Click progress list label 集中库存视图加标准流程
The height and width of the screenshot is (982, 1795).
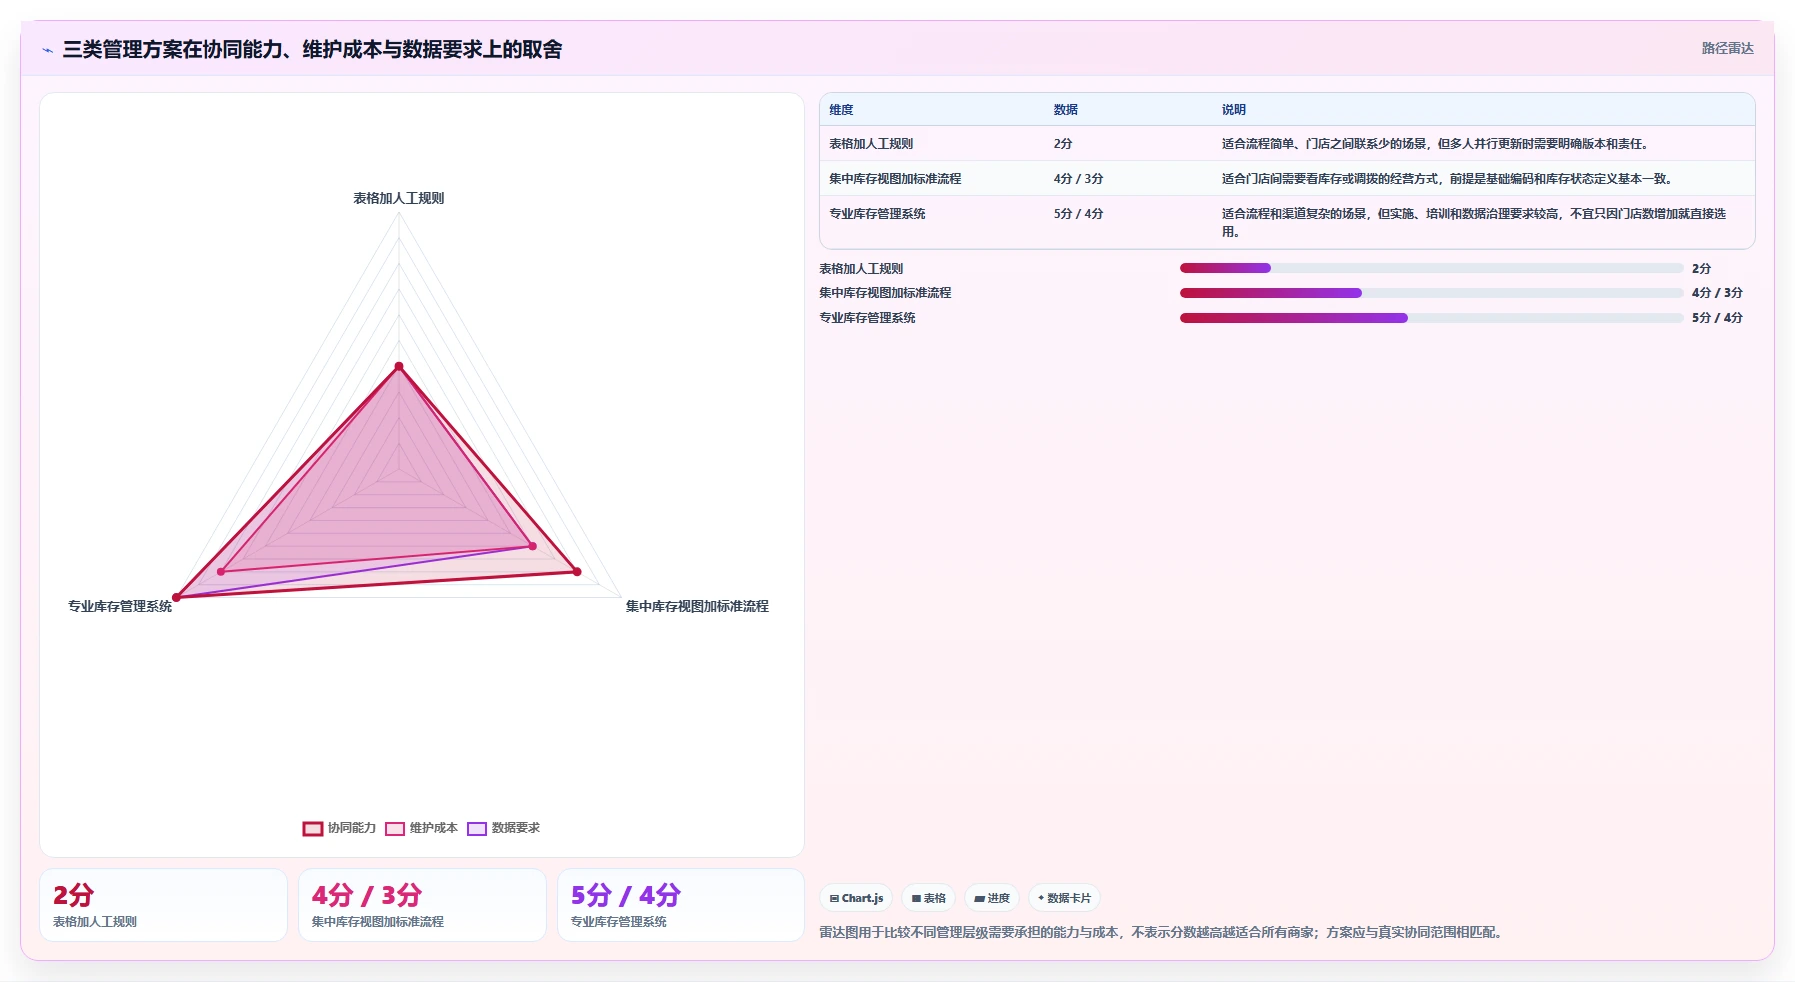pyautogui.click(x=885, y=293)
